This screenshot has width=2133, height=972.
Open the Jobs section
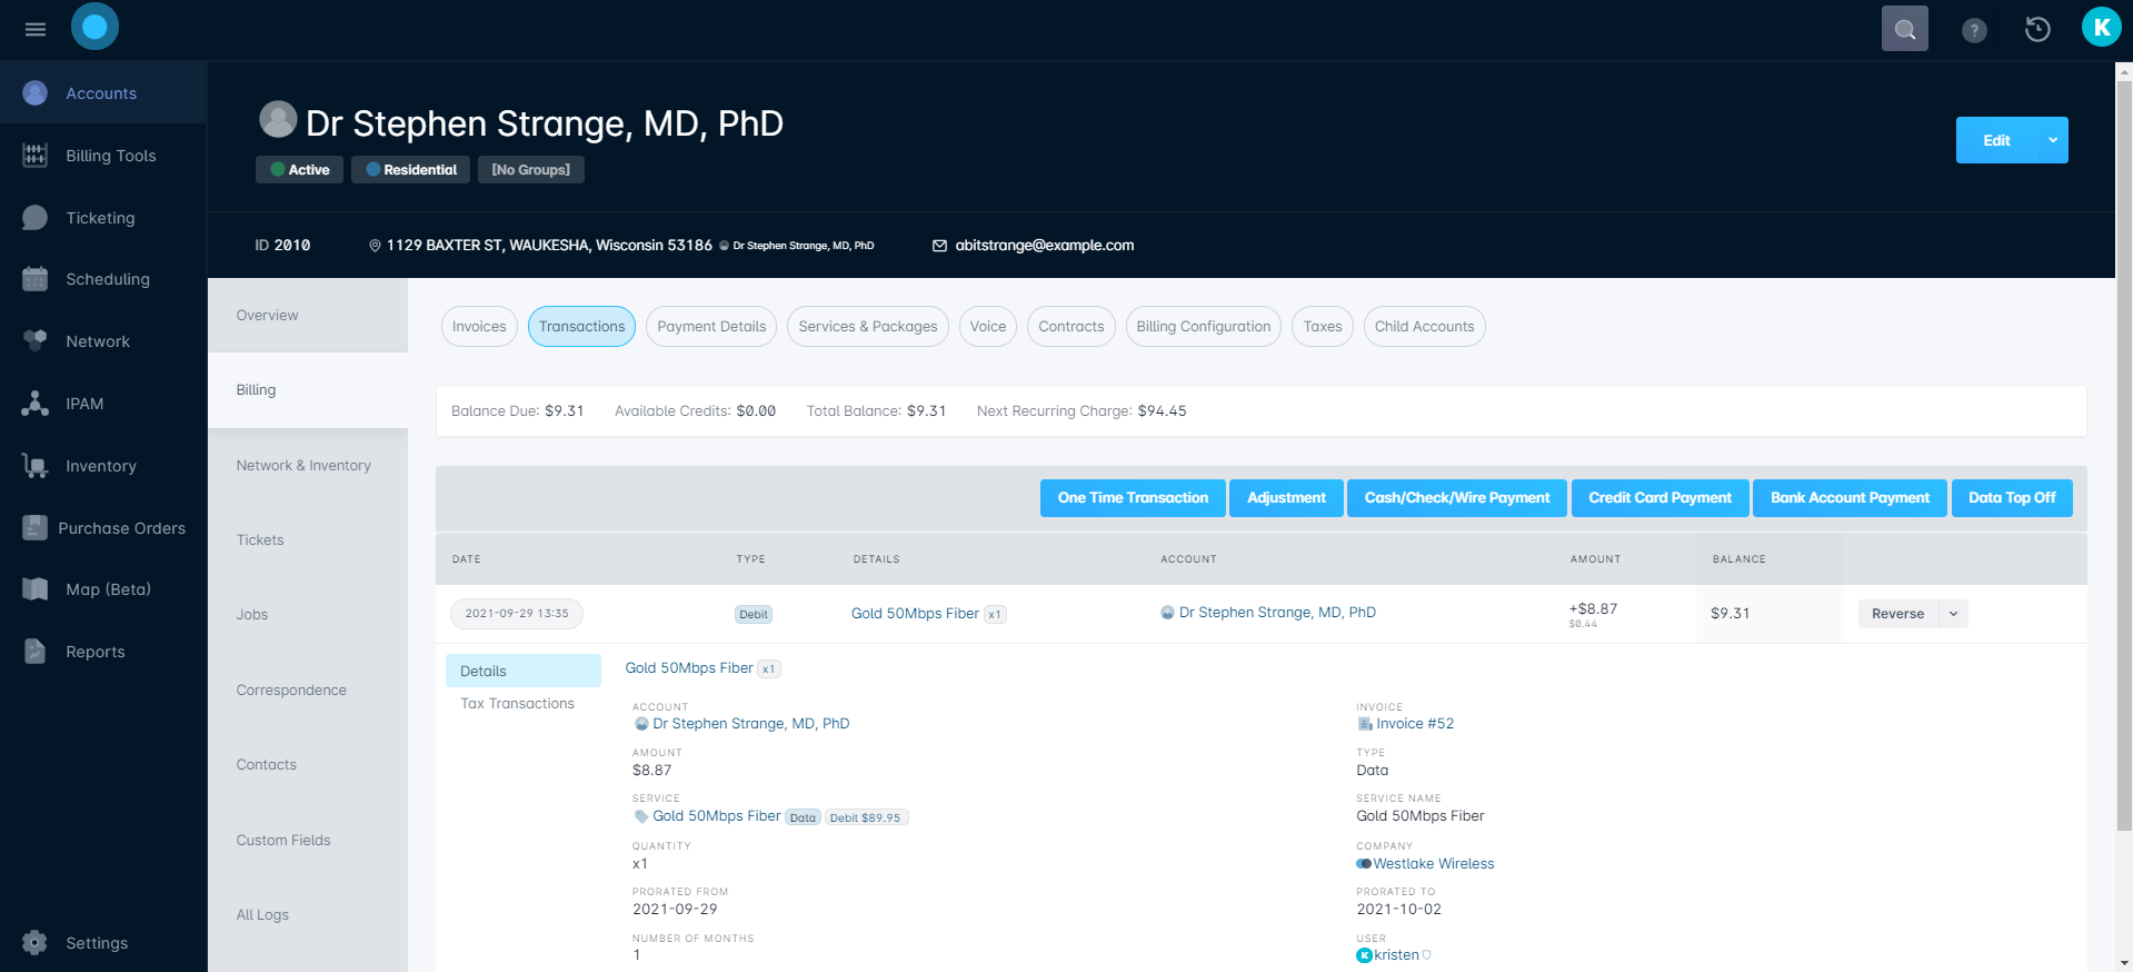click(x=308, y=615)
